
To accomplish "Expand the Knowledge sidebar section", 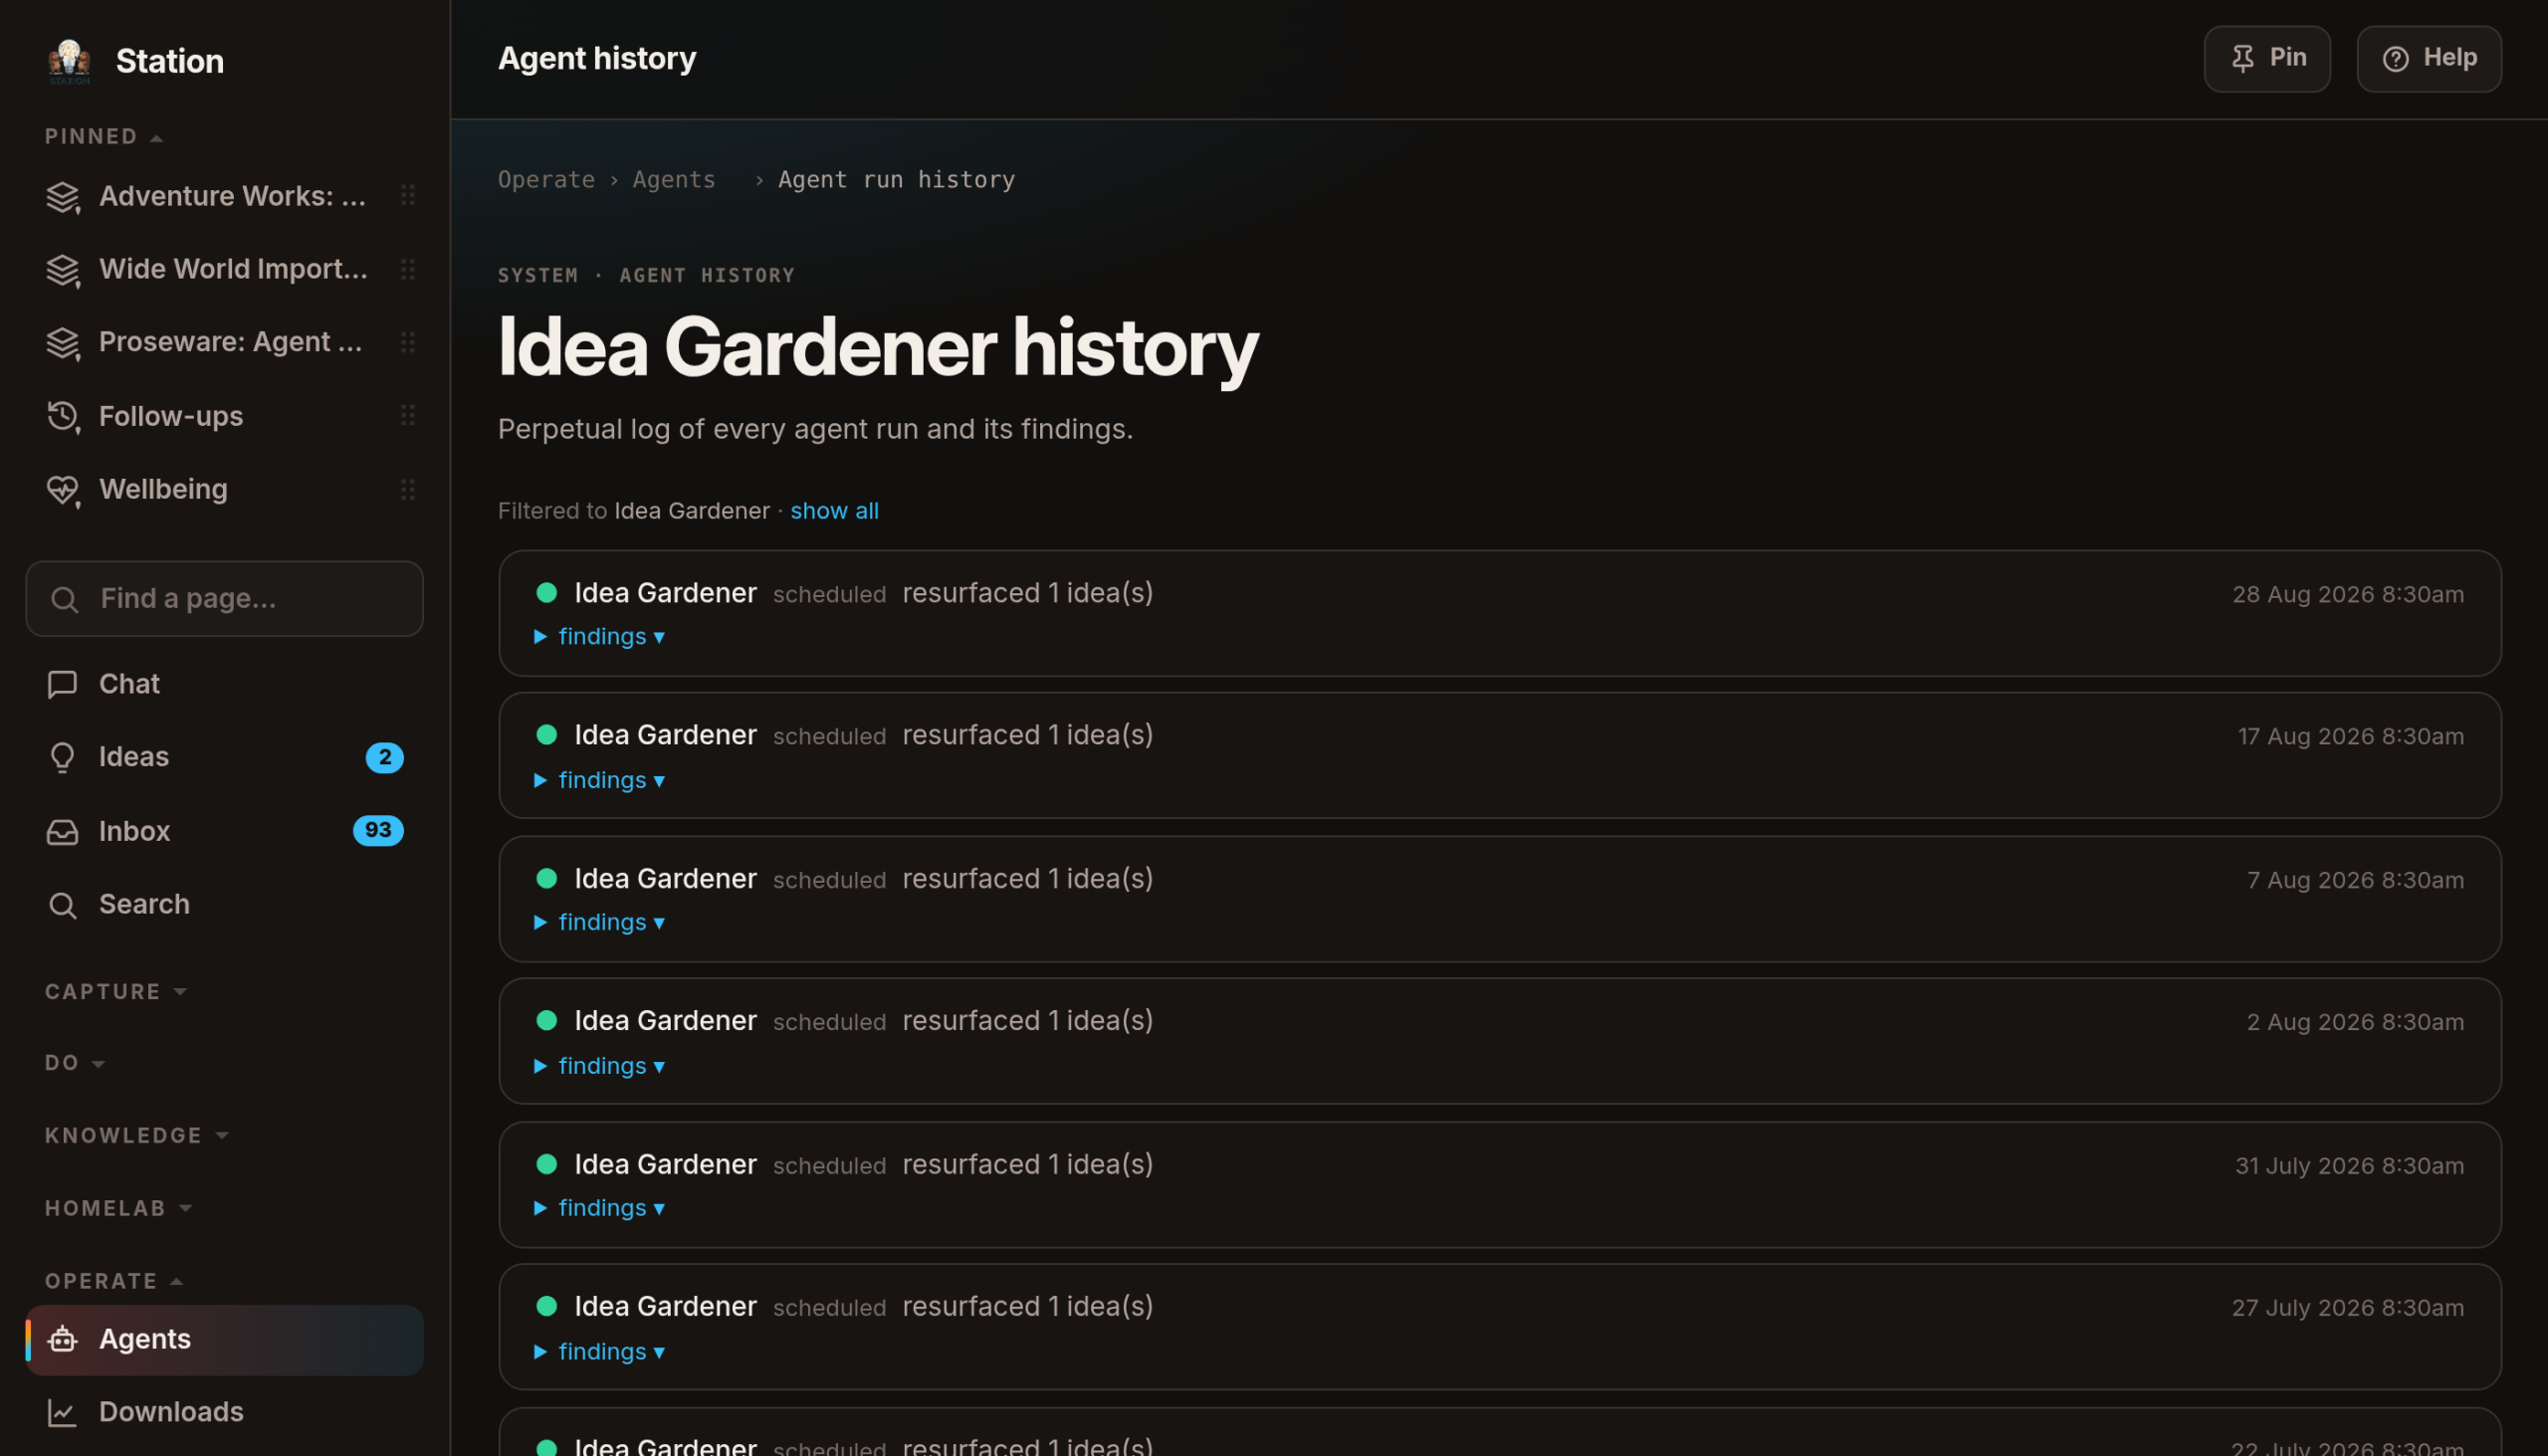I will click(137, 1136).
